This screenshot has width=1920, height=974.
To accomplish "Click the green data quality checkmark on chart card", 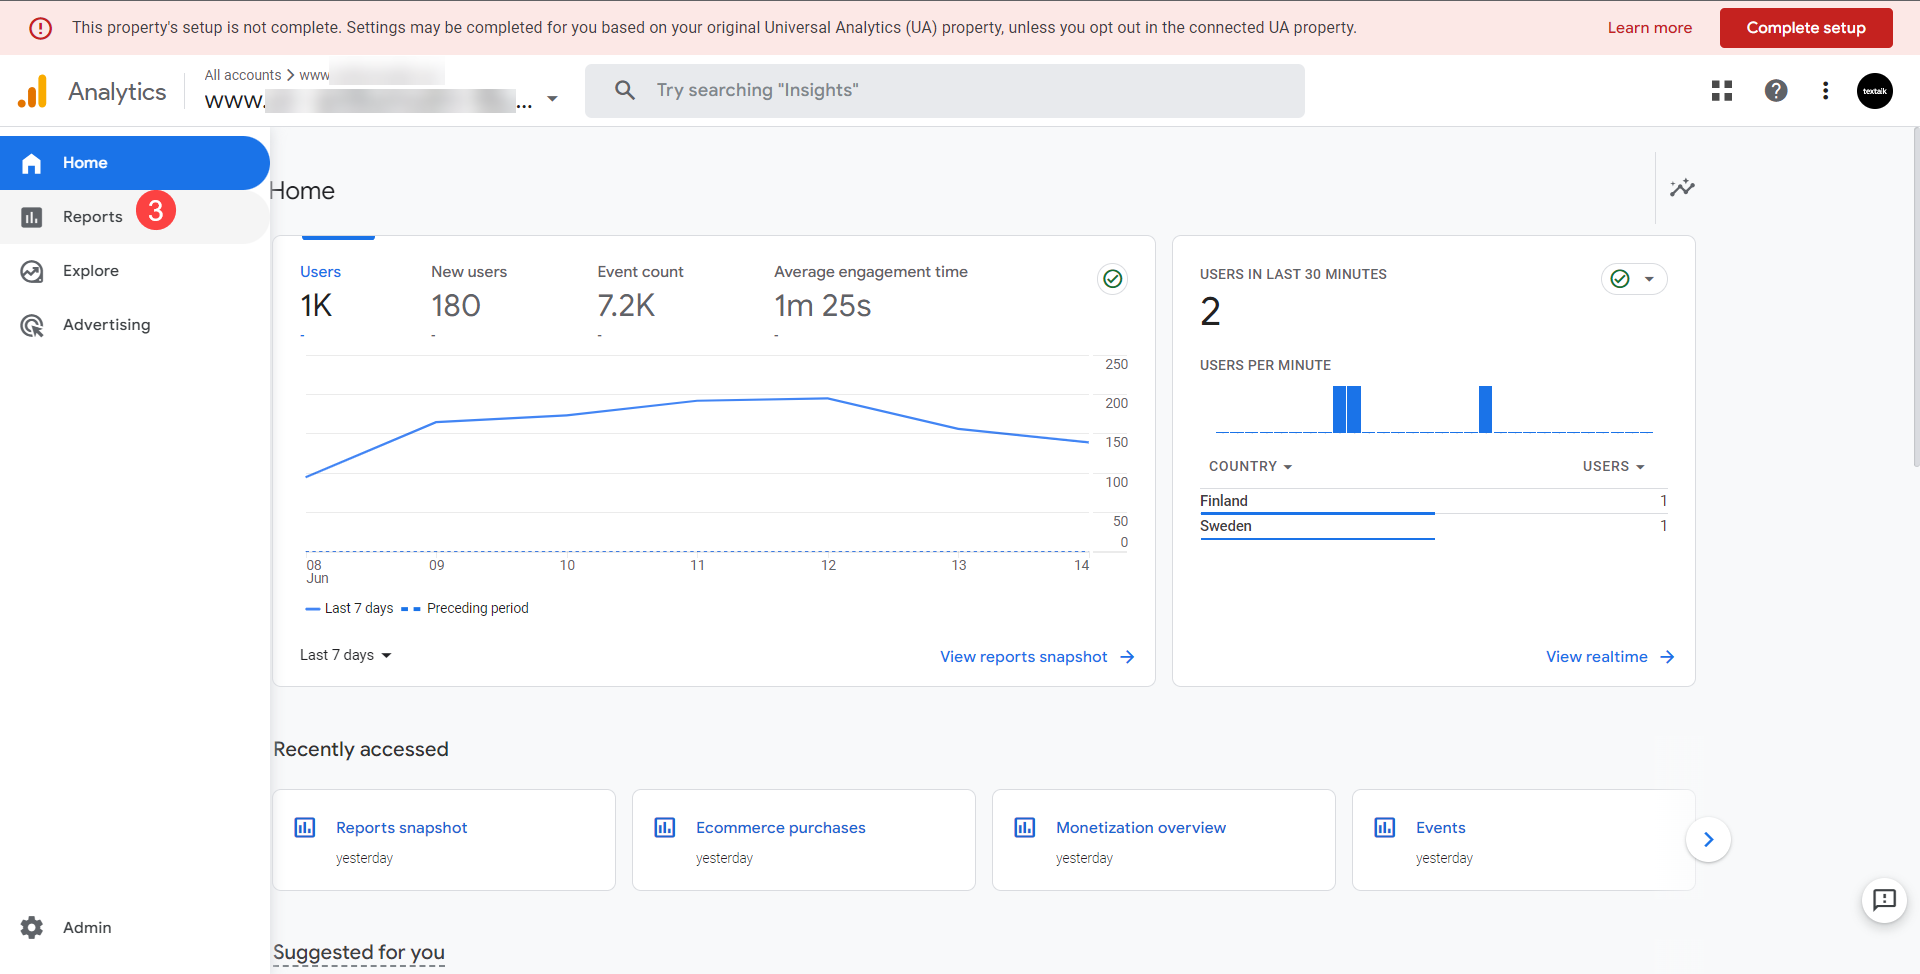I will [1112, 279].
